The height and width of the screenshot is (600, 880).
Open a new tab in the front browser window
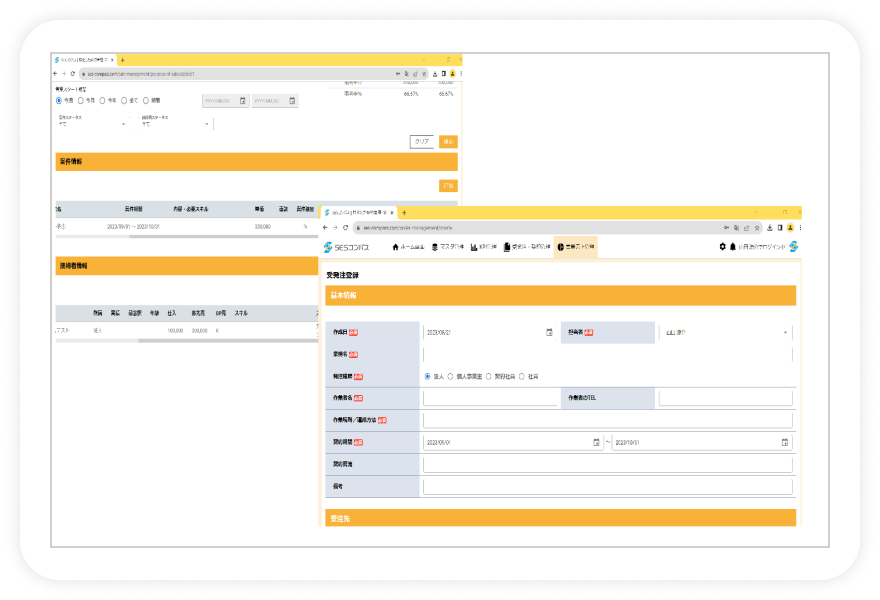pyautogui.click(x=404, y=213)
